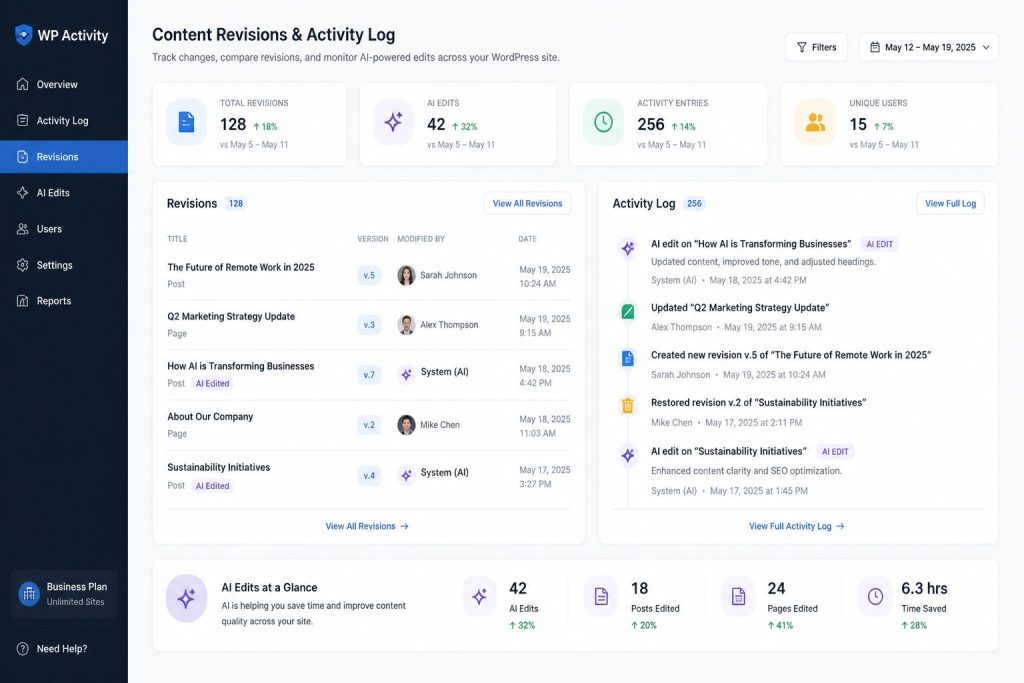Click Mike Chen's avatar in Revisions table

tap(406, 424)
